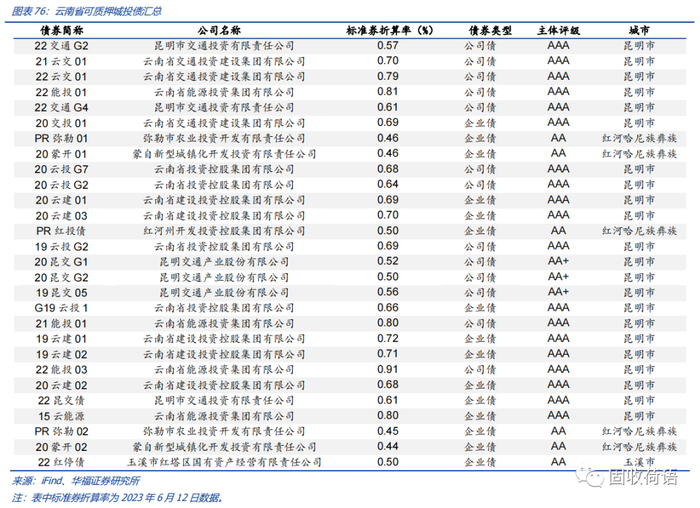
Task: Select bond name 22云交01
Action: coord(62,77)
